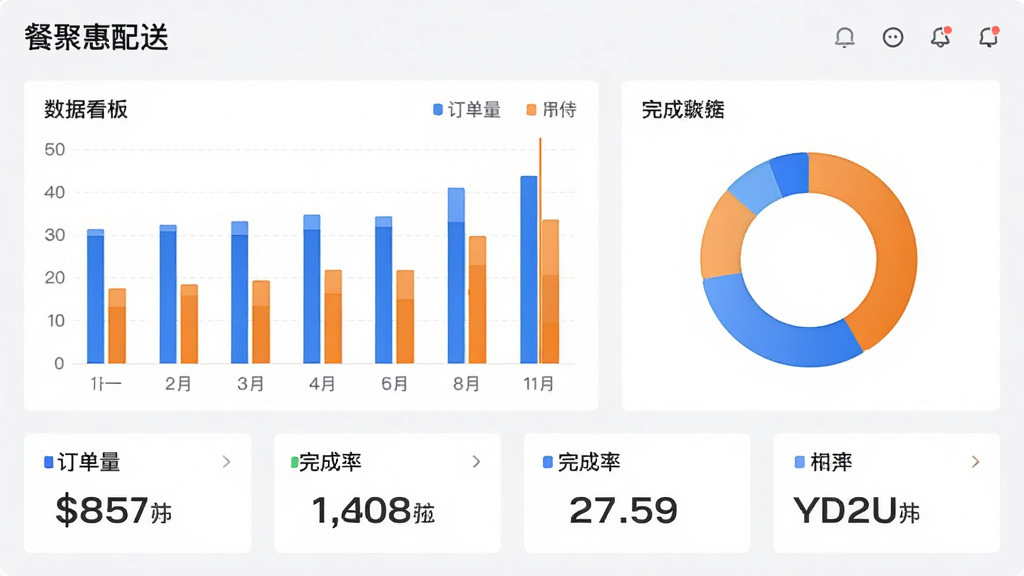The image size is (1024, 576).
Task: Click the 30 value on the y-axis
Action: tap(55, 235)
